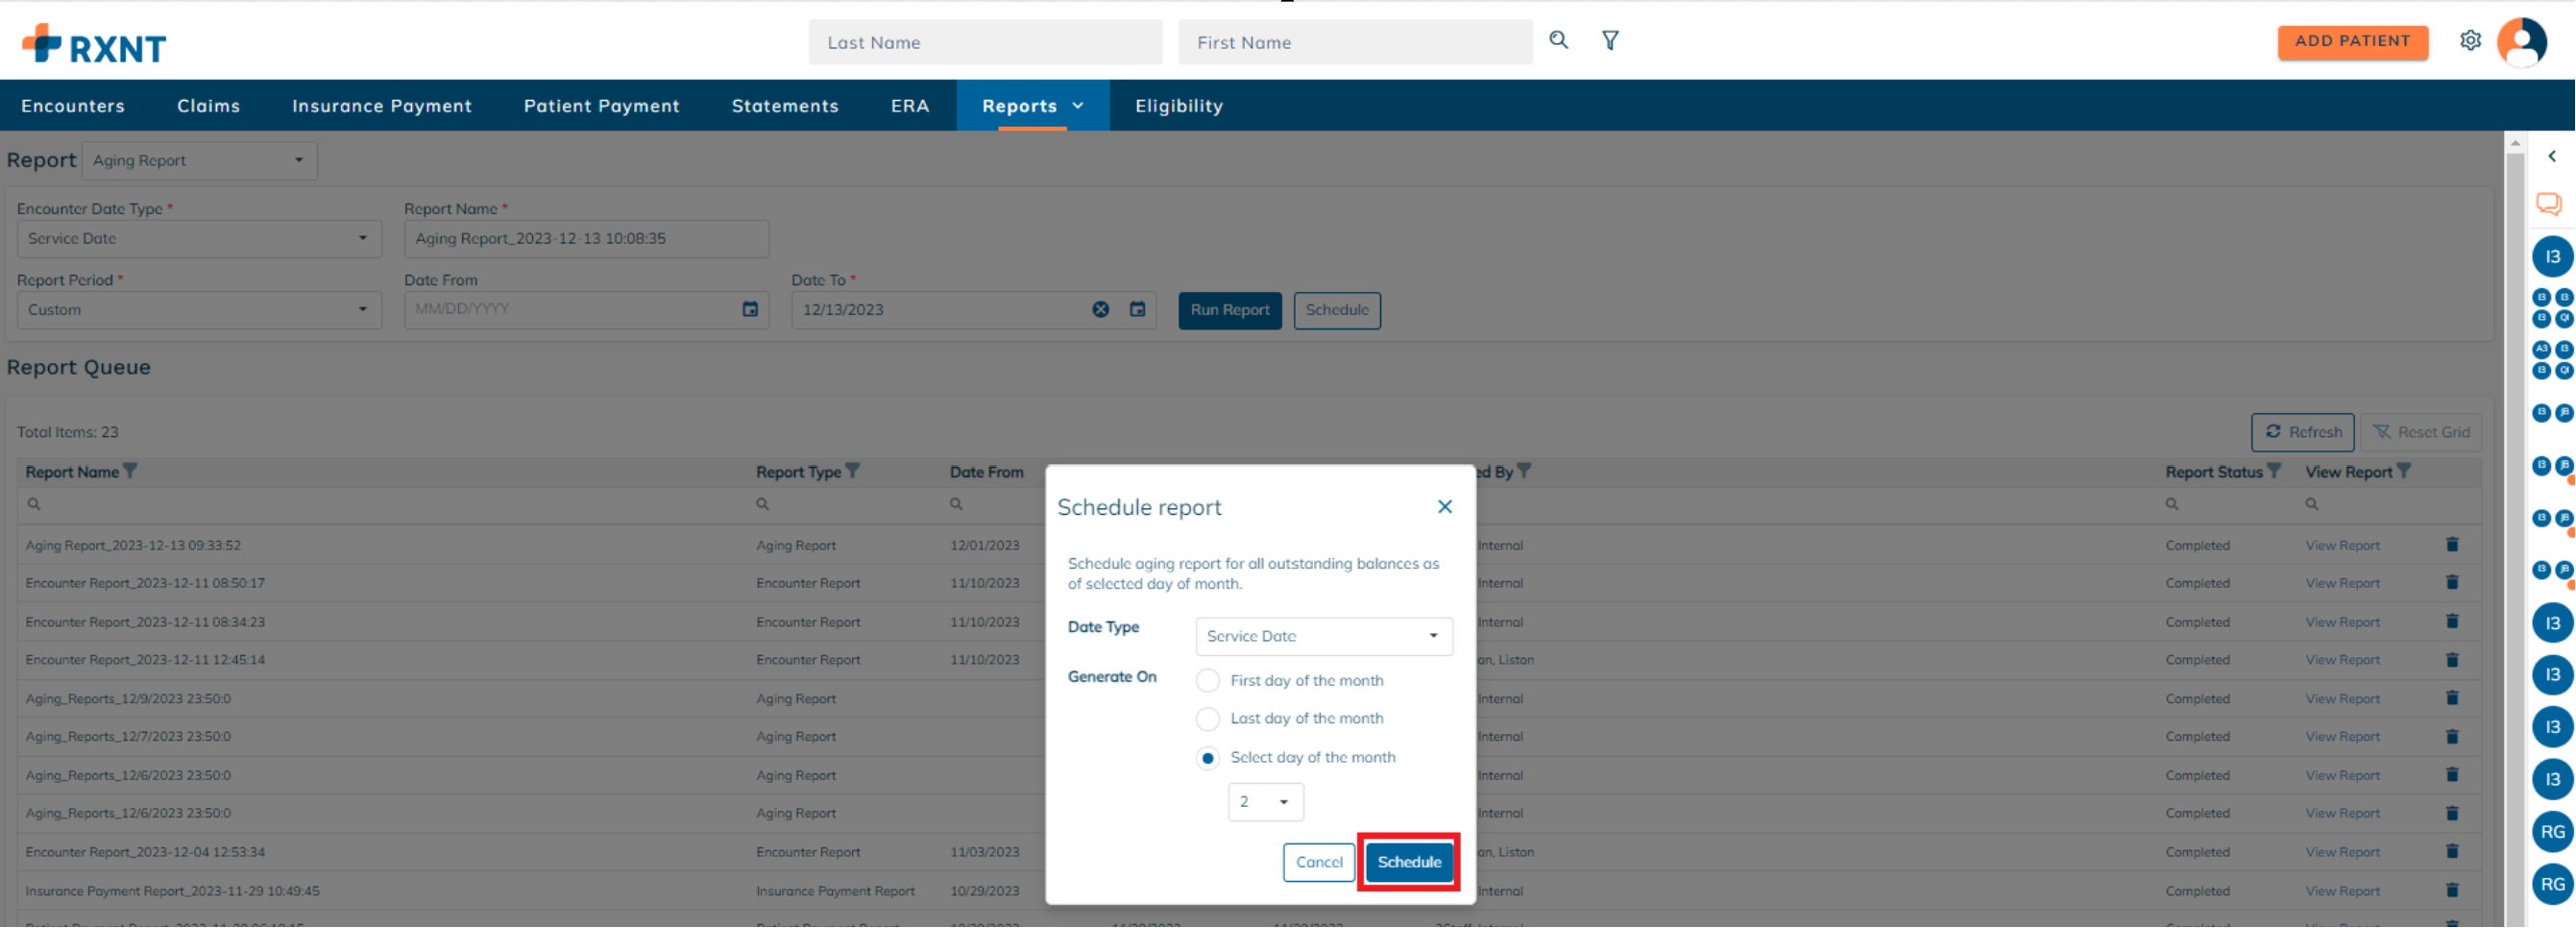Collapse the right sidebar chevron
The image size is (2576, 928).
[2551, 156]
